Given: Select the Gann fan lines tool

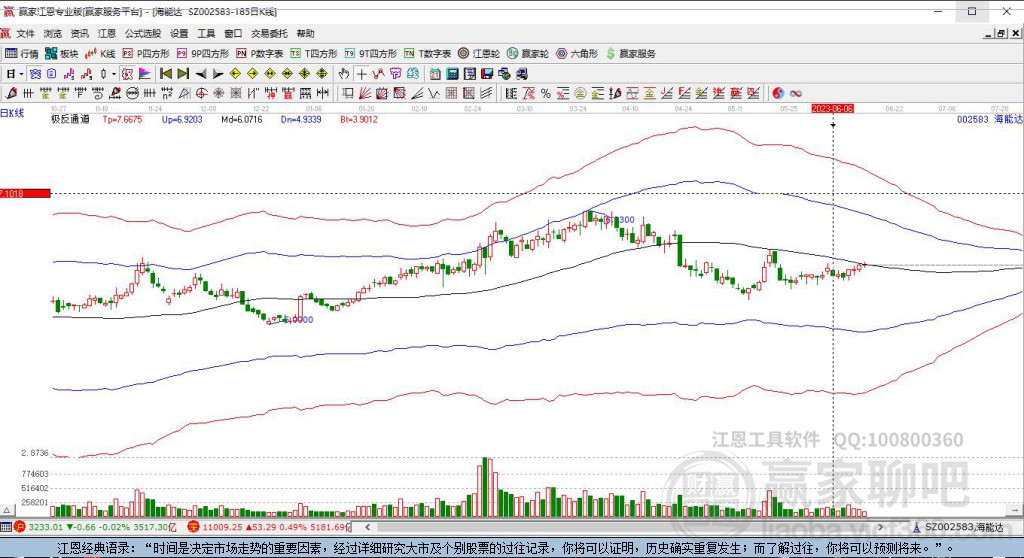Looking at the screenshot, I should (364, 93).
